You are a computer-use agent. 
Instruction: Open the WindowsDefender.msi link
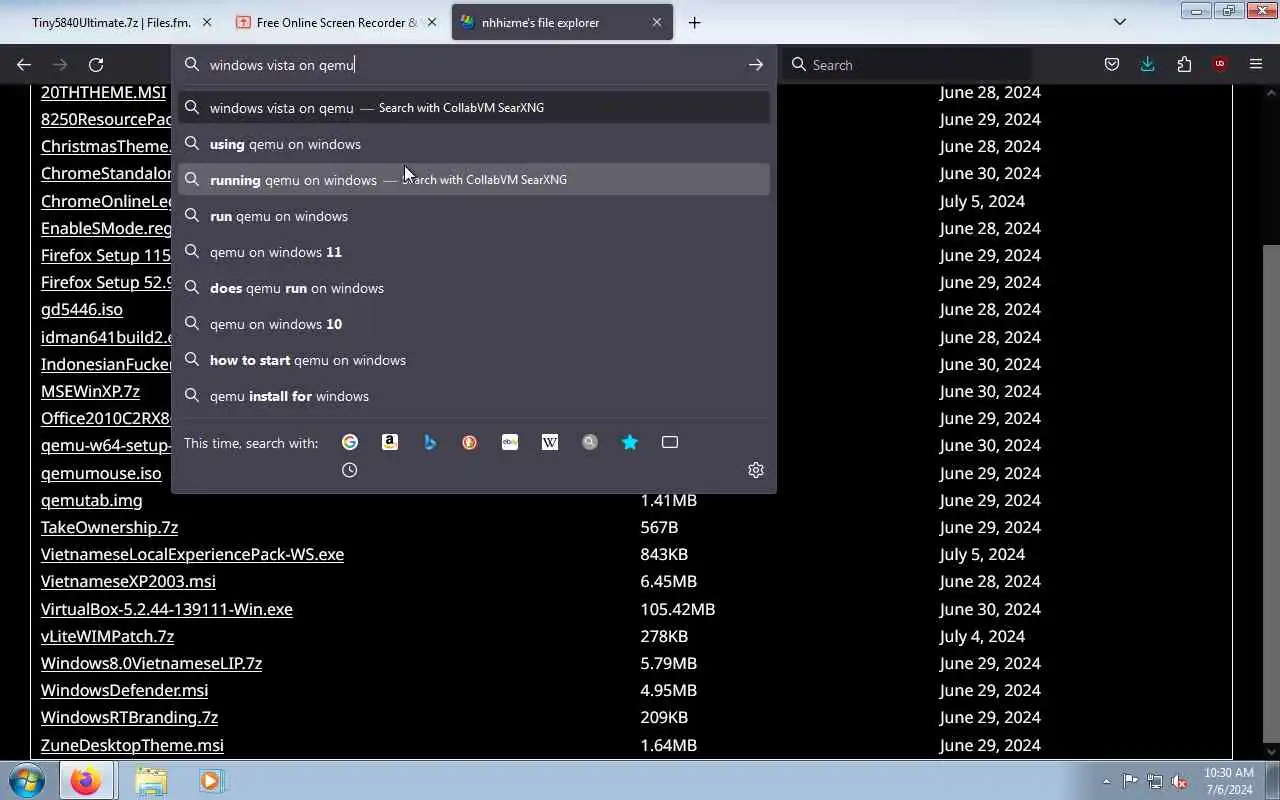pos(125,690)
